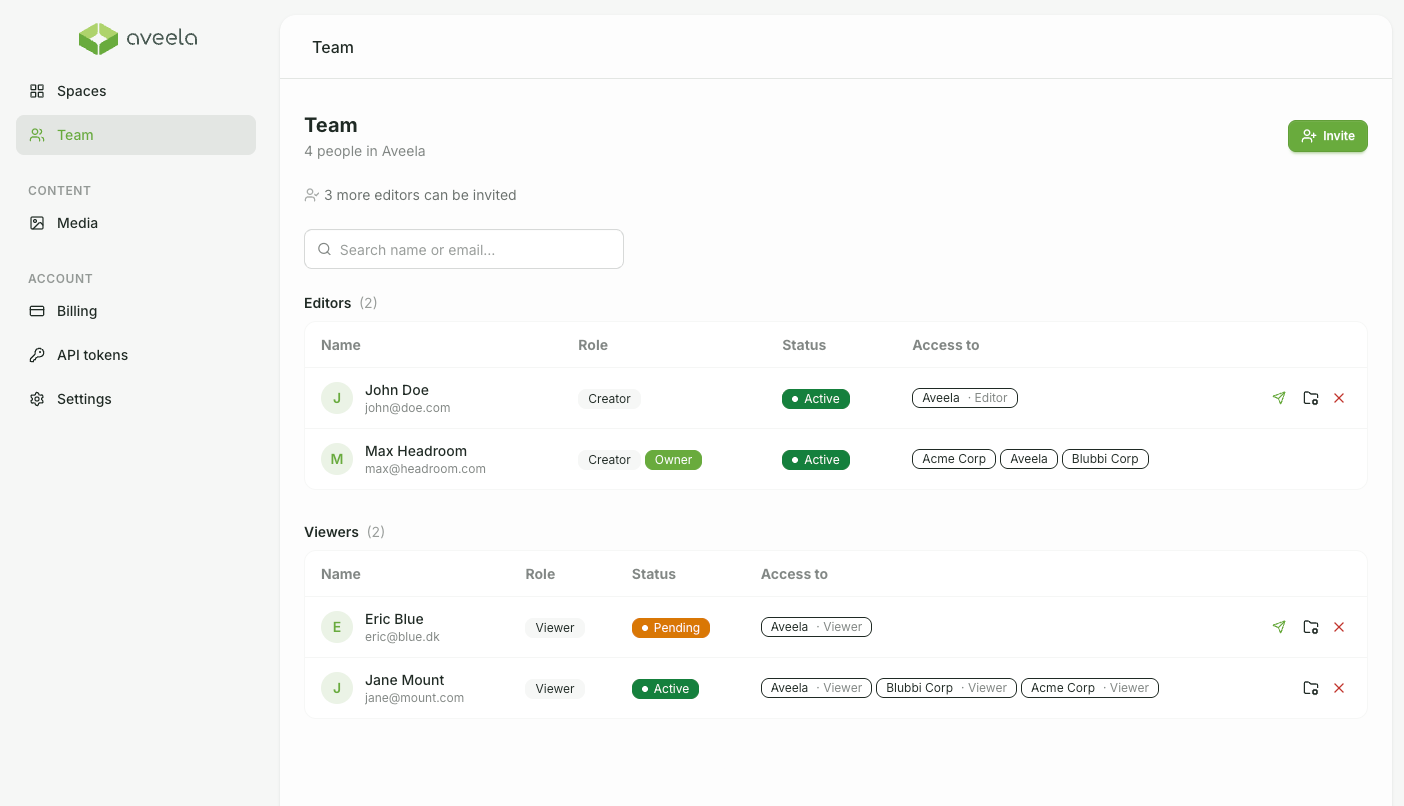Click Max Headroom's Acme Corp tag

(954, 459)
